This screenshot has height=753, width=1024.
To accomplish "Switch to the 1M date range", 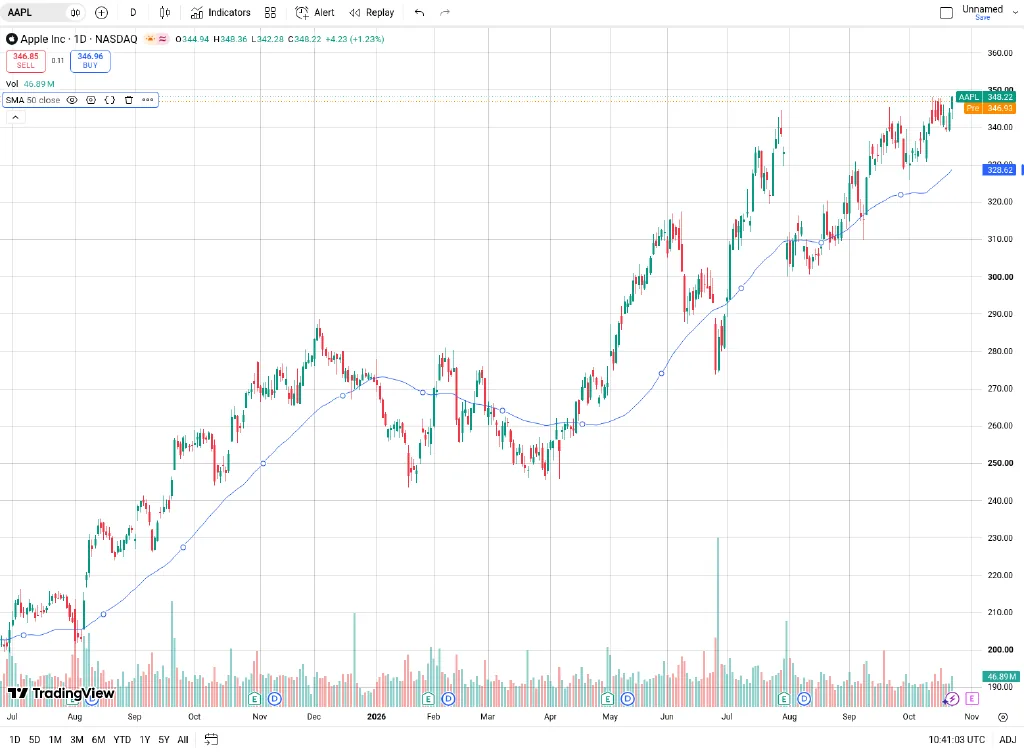I will click(55, 739).
